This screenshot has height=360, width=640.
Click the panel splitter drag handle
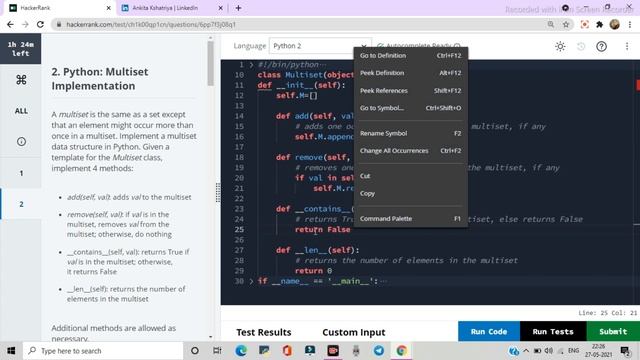[x=218, y=193]
